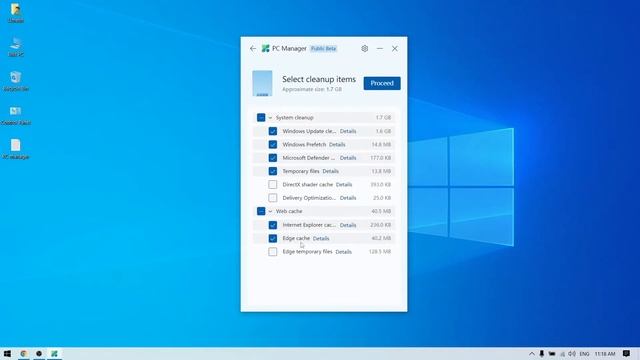Click PC Manager icon in taskbar
Screen dimensions: 640x360
(54, 353)
